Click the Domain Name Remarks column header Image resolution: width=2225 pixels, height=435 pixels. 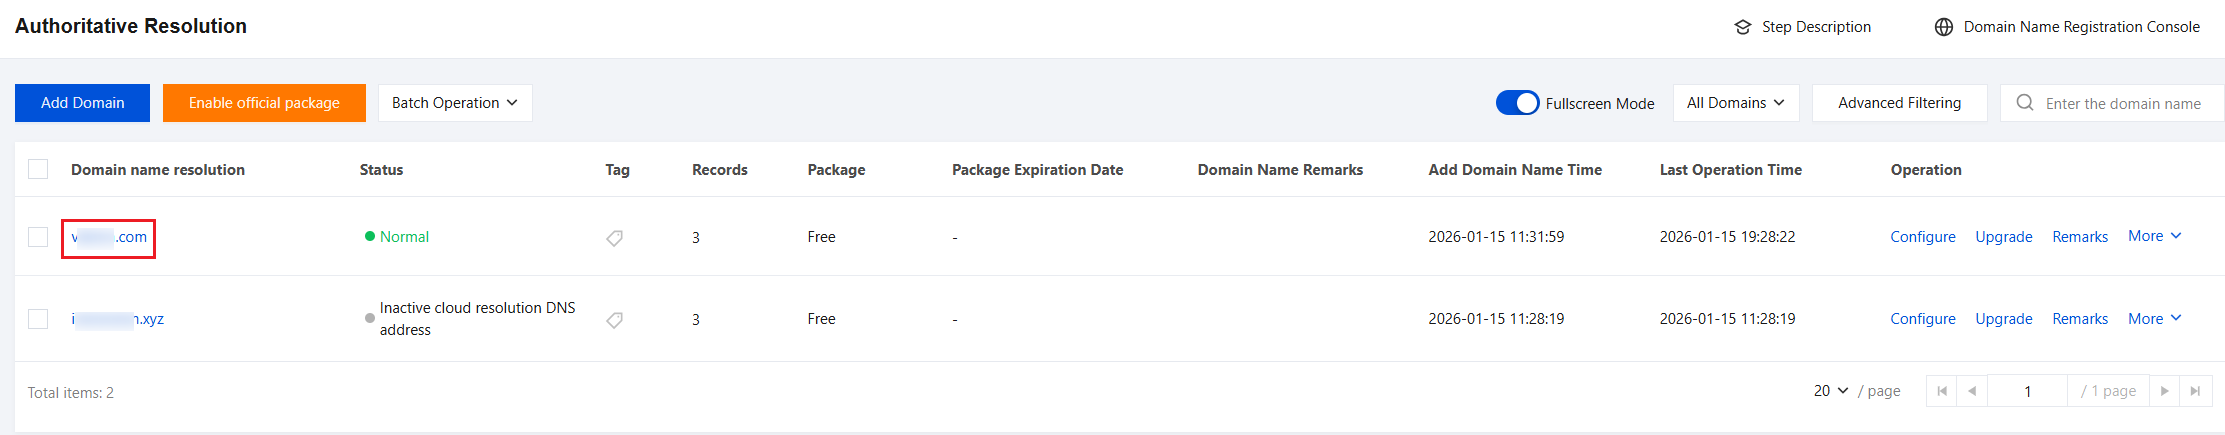click(1280, 170)
